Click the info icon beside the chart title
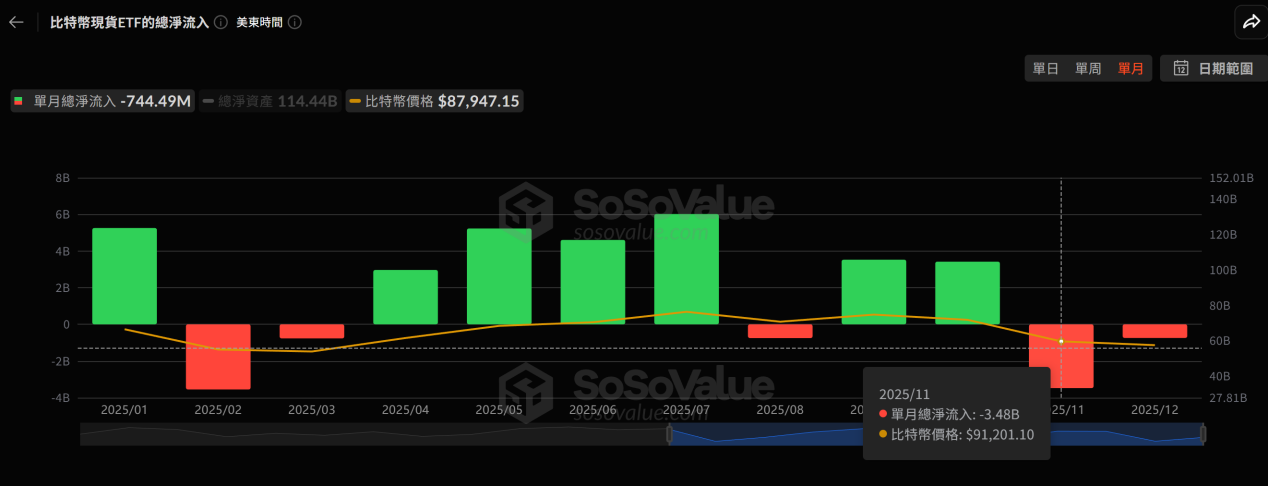The image size is (1268, 486). pos(220,22)
